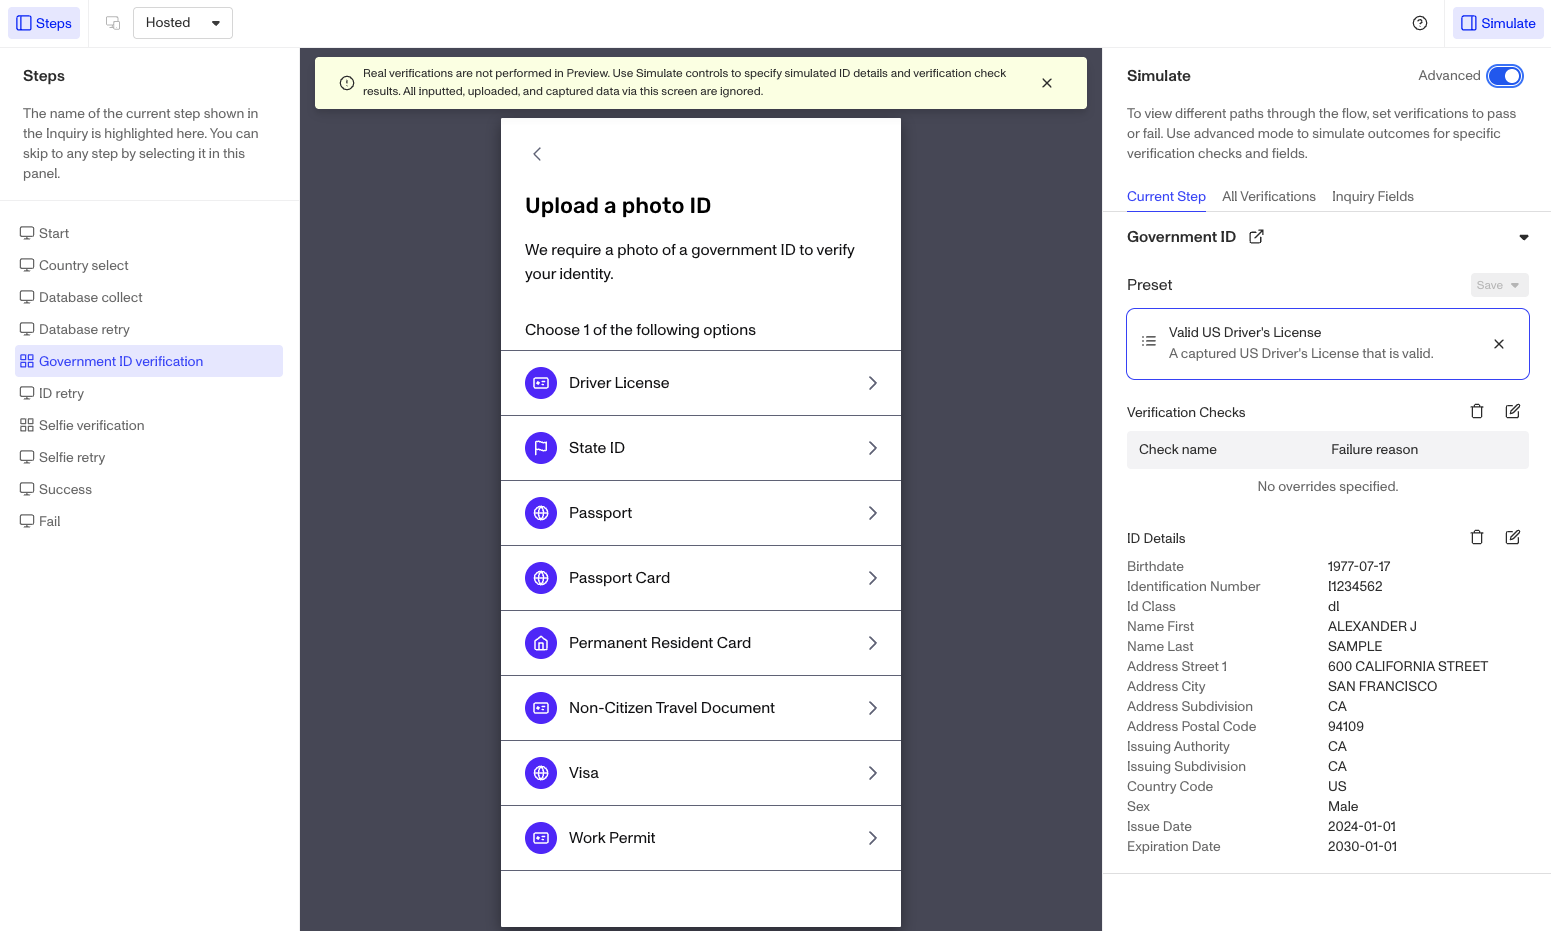Switch to Inquiry Fields tab

pos(1373,196)
